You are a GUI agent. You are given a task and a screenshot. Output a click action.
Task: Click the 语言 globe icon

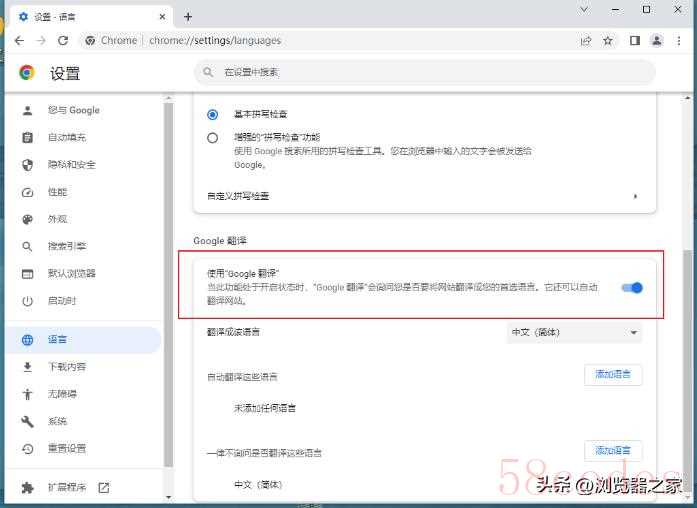(28, 340)
